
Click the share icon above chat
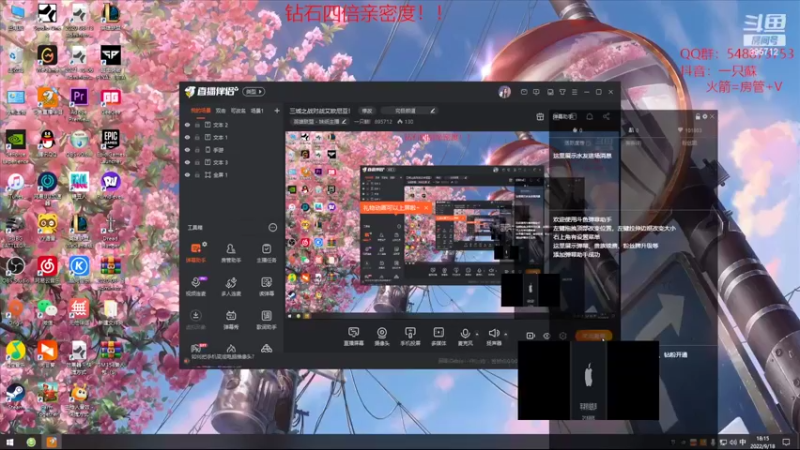606,116
